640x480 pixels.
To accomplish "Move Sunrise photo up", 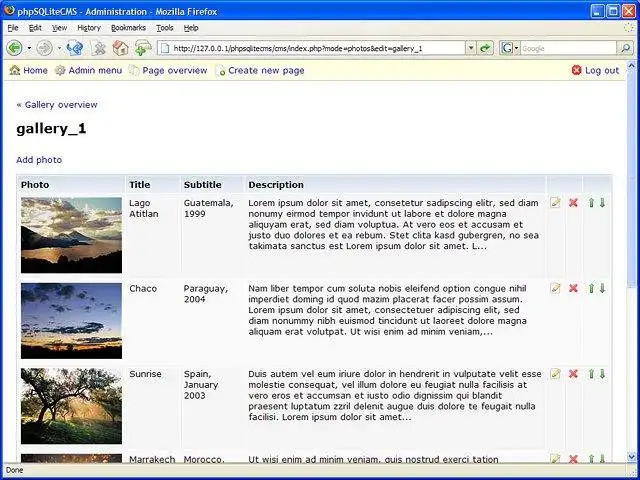I will 591,373.
